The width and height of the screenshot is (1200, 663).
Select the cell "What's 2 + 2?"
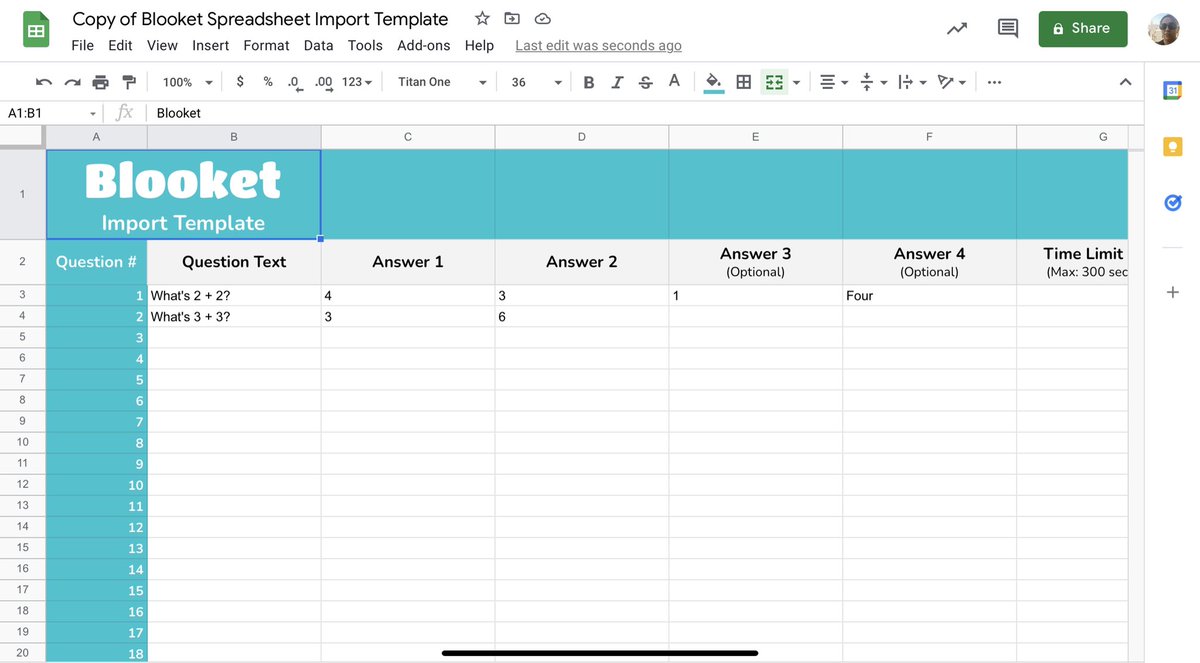(234, 296)
